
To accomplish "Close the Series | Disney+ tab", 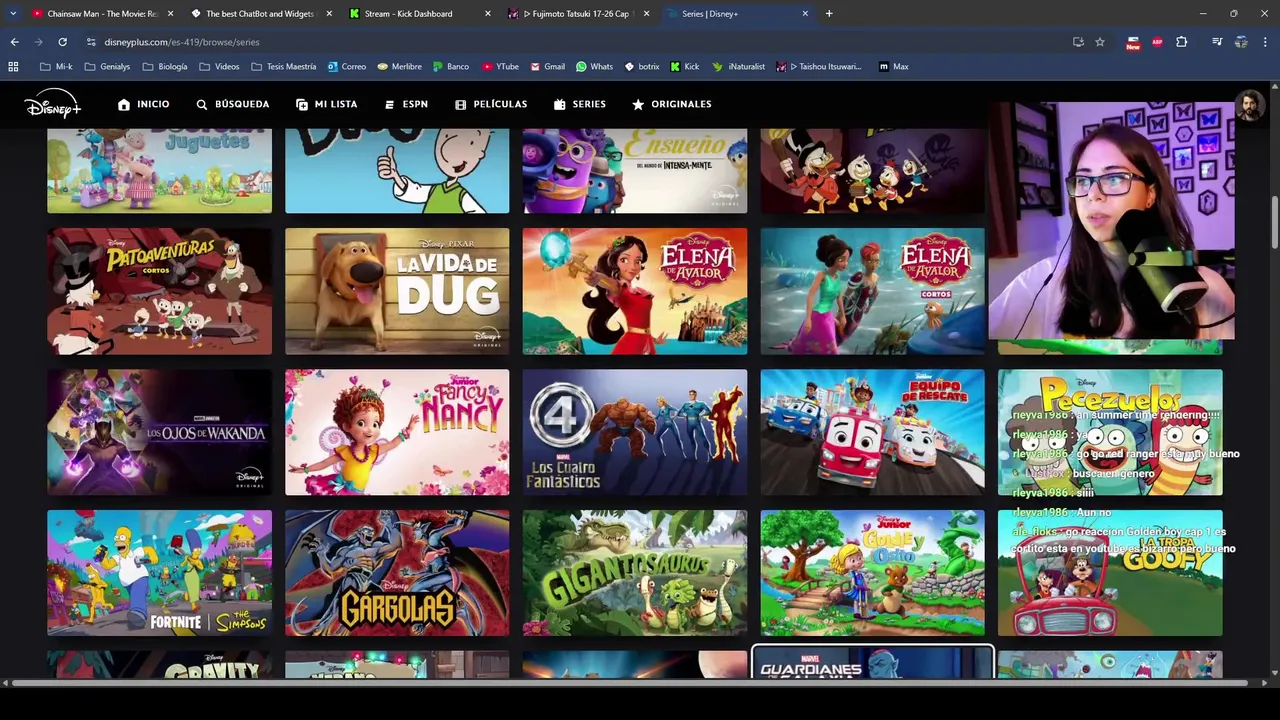I will coord(805,14).
